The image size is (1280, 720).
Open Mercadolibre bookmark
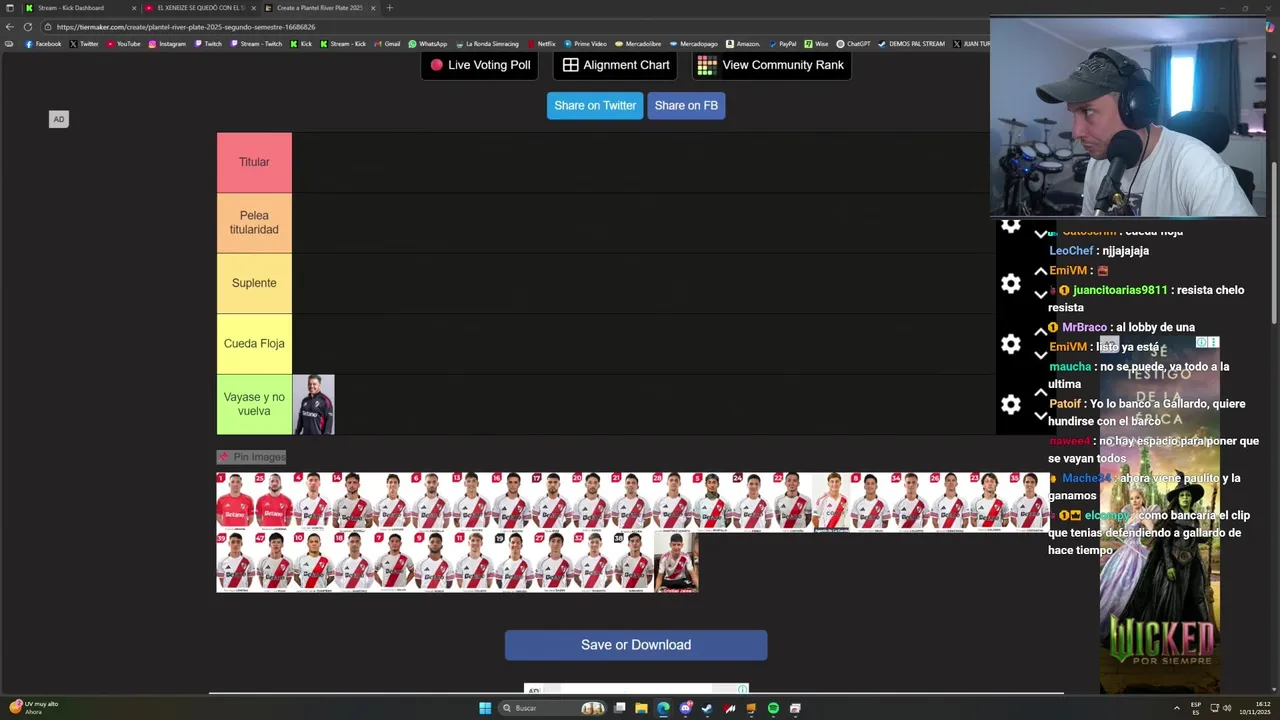(638, 44)
